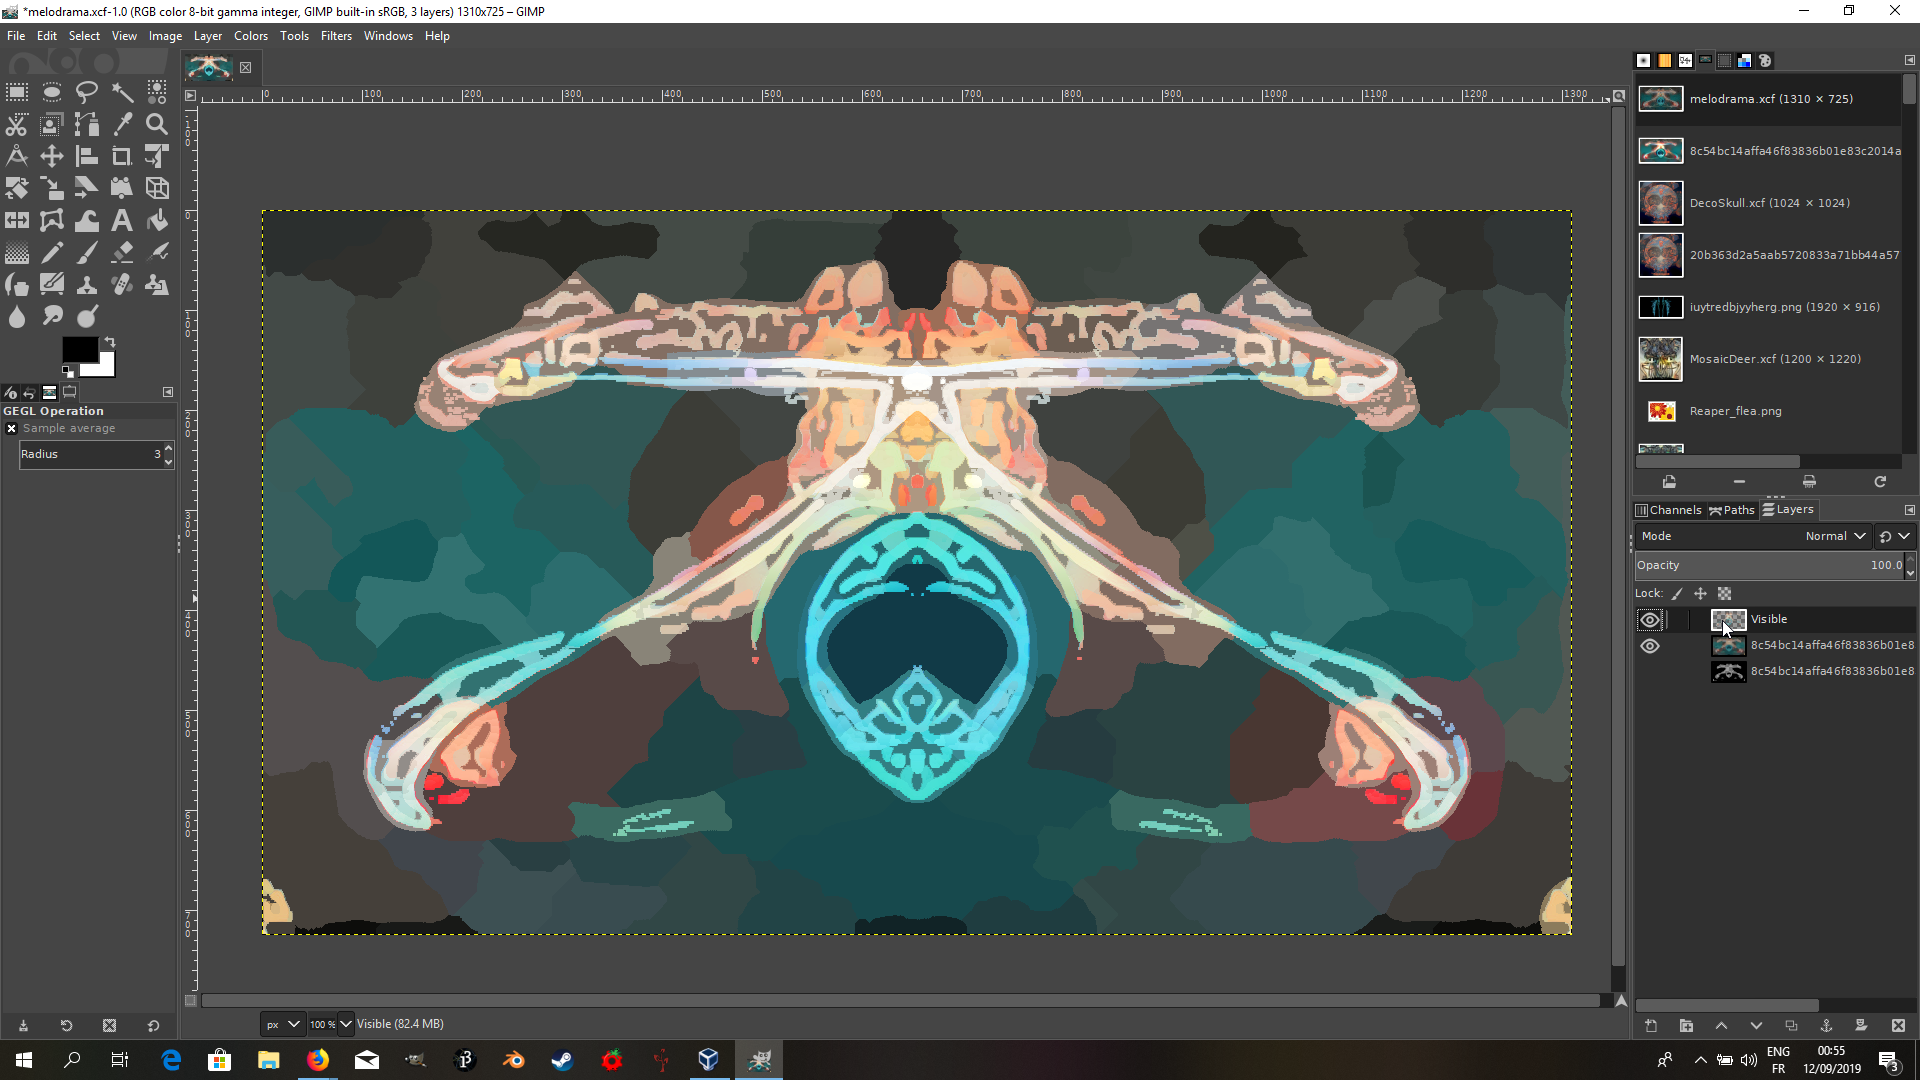The width and height of the screenshot is (1920, 1080).
Task: Pick the Eraser tool
Action: (122, 253)
